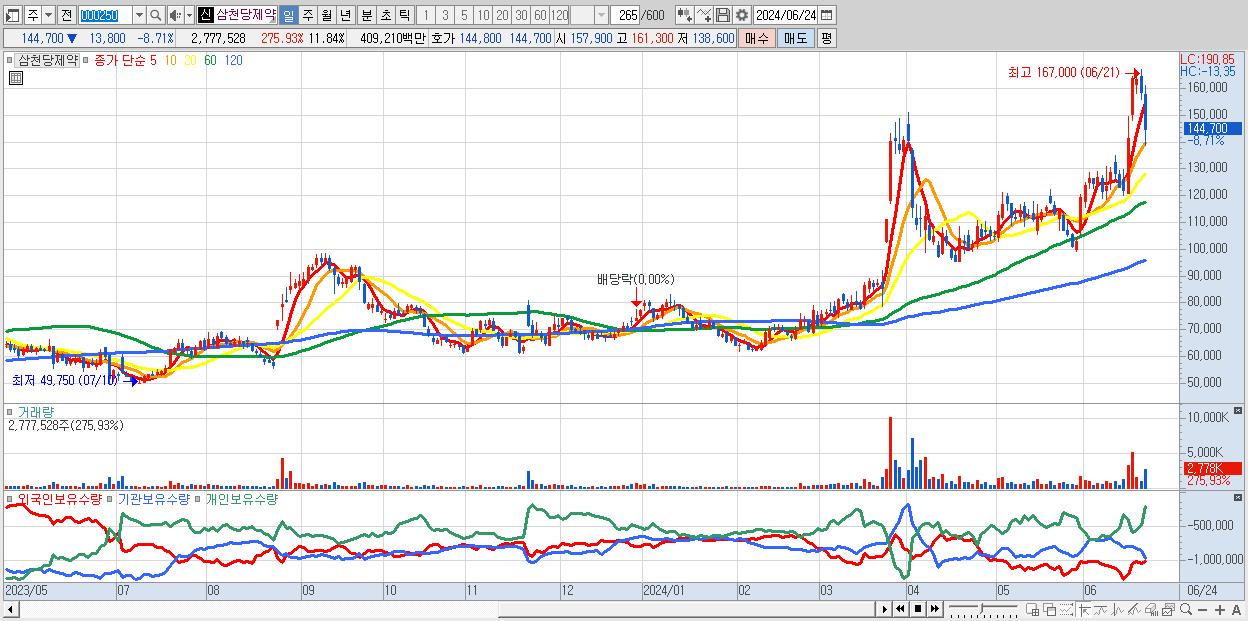Adjust the chart zoom slider handle

(x=982, y=608)
